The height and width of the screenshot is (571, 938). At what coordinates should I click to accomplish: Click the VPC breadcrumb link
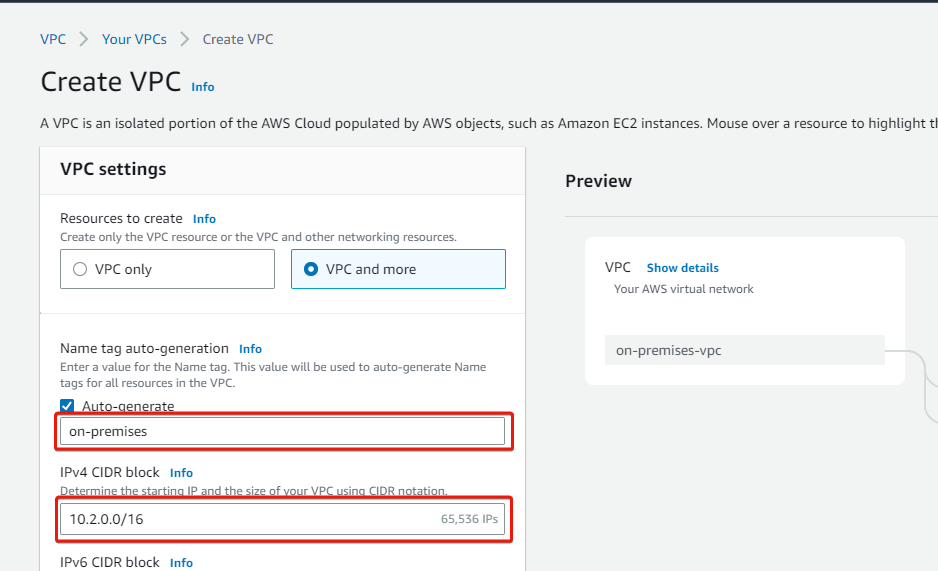click(x=53, y=39)
